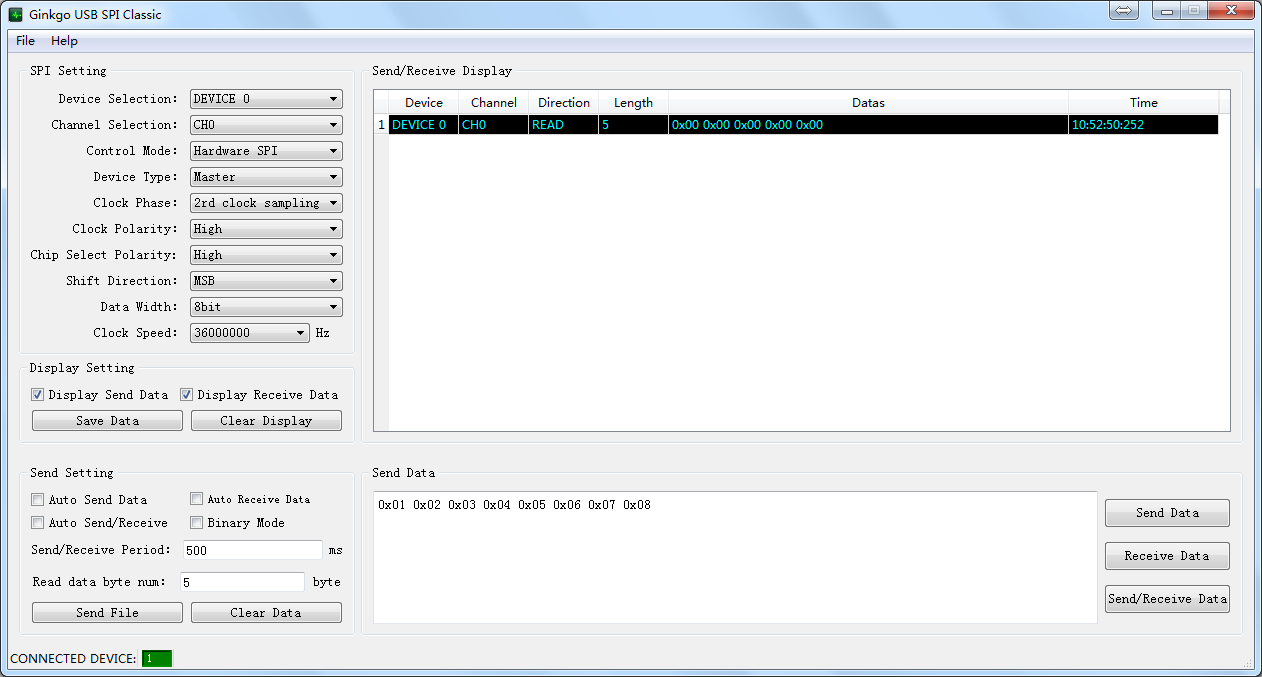Enable Binary Mode checkbox
The height and width of the screenshot is (677, 1262).
click(197, 523)
